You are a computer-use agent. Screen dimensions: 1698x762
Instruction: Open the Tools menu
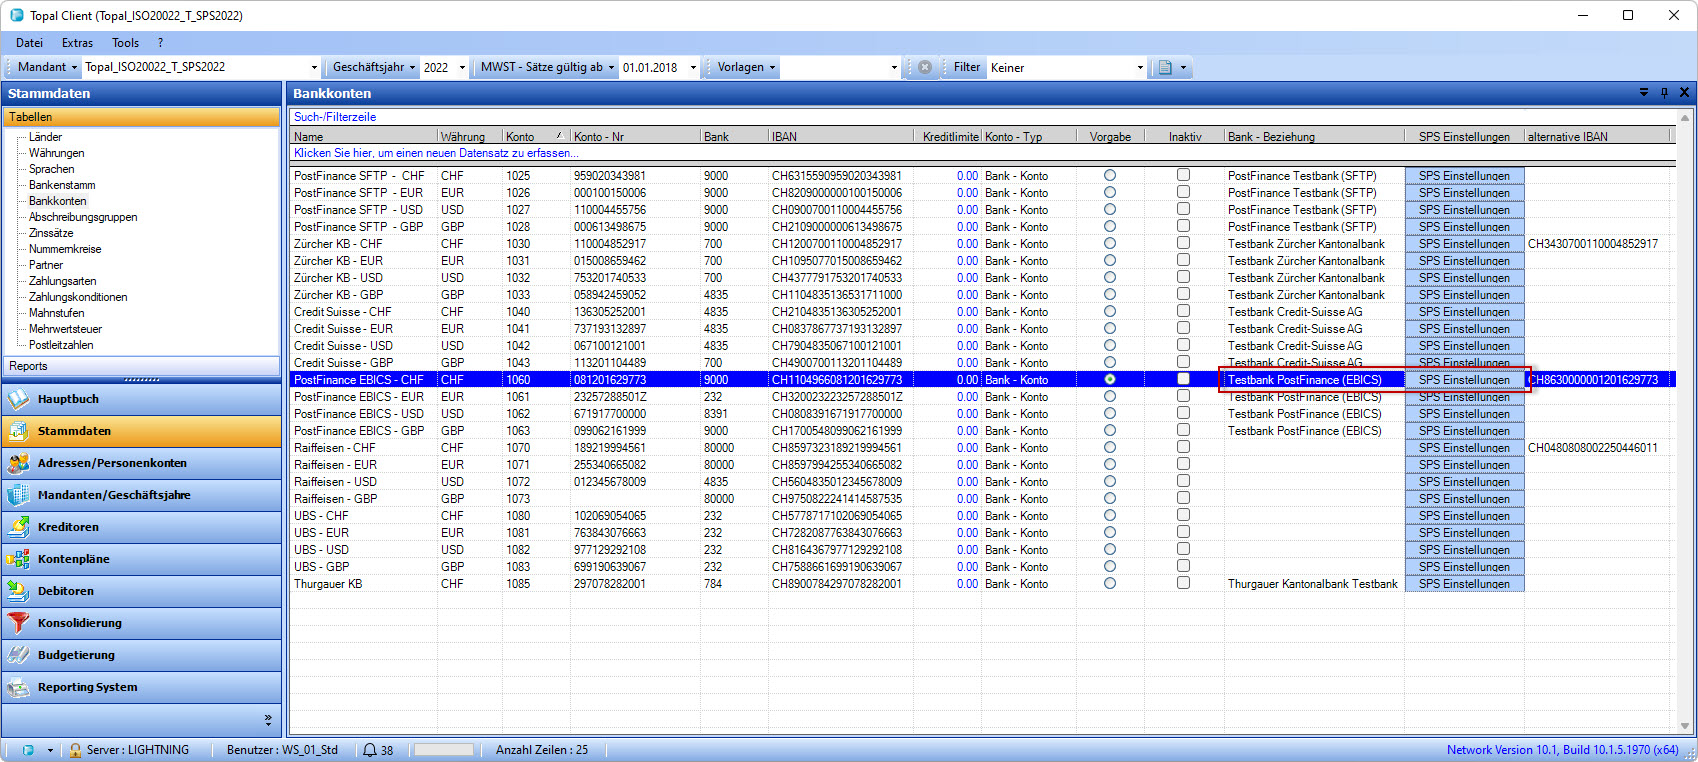point(125,43)
